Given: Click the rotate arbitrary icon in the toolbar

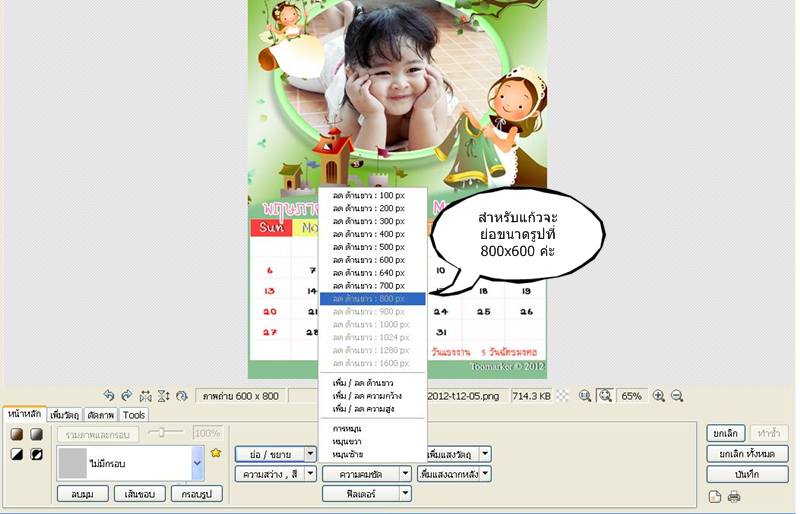Looking at the screenshot, I should click(182, 396).
